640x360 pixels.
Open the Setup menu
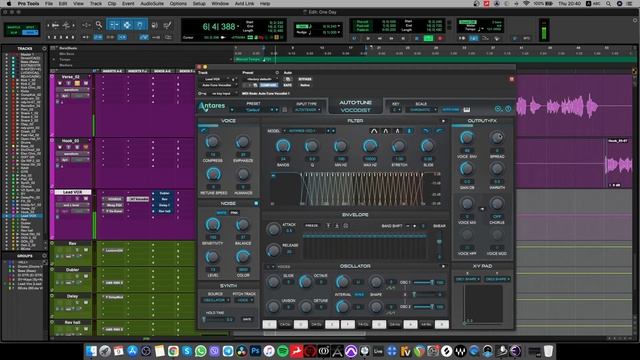tap(199, 4)
